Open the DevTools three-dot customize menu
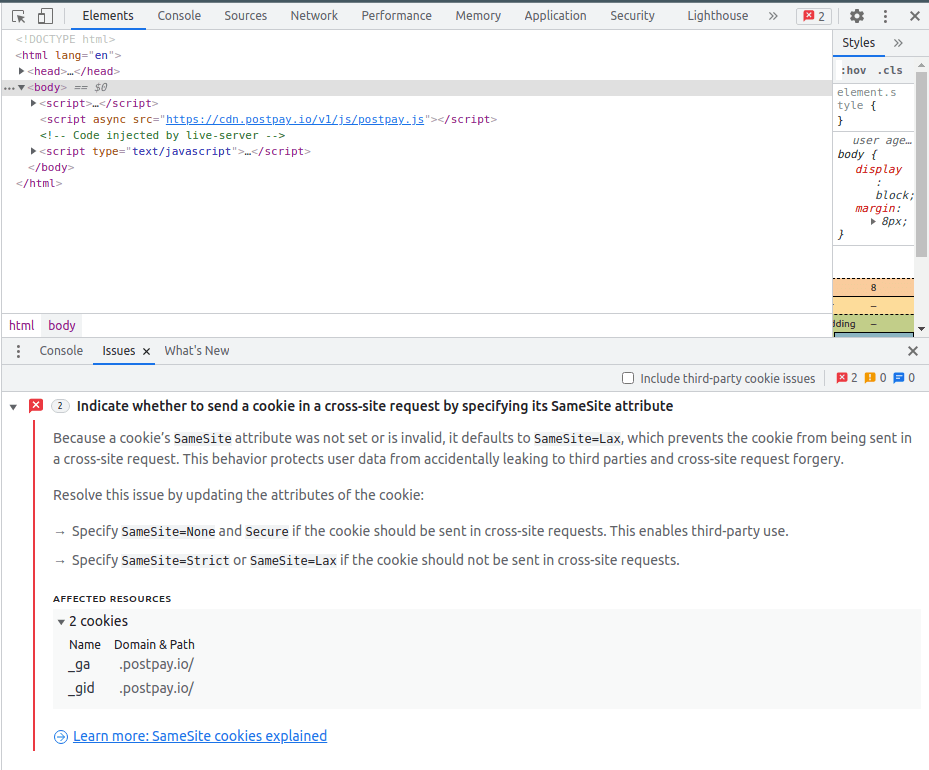Screen dimensions: 929x770 click(x=885, y=16)
